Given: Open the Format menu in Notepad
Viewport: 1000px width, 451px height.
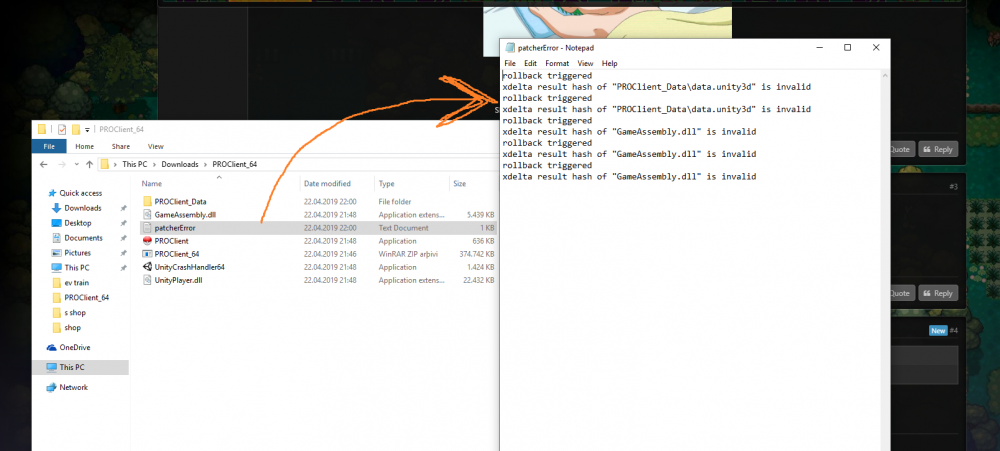Looking at the screenshot, I should point(556,63).
